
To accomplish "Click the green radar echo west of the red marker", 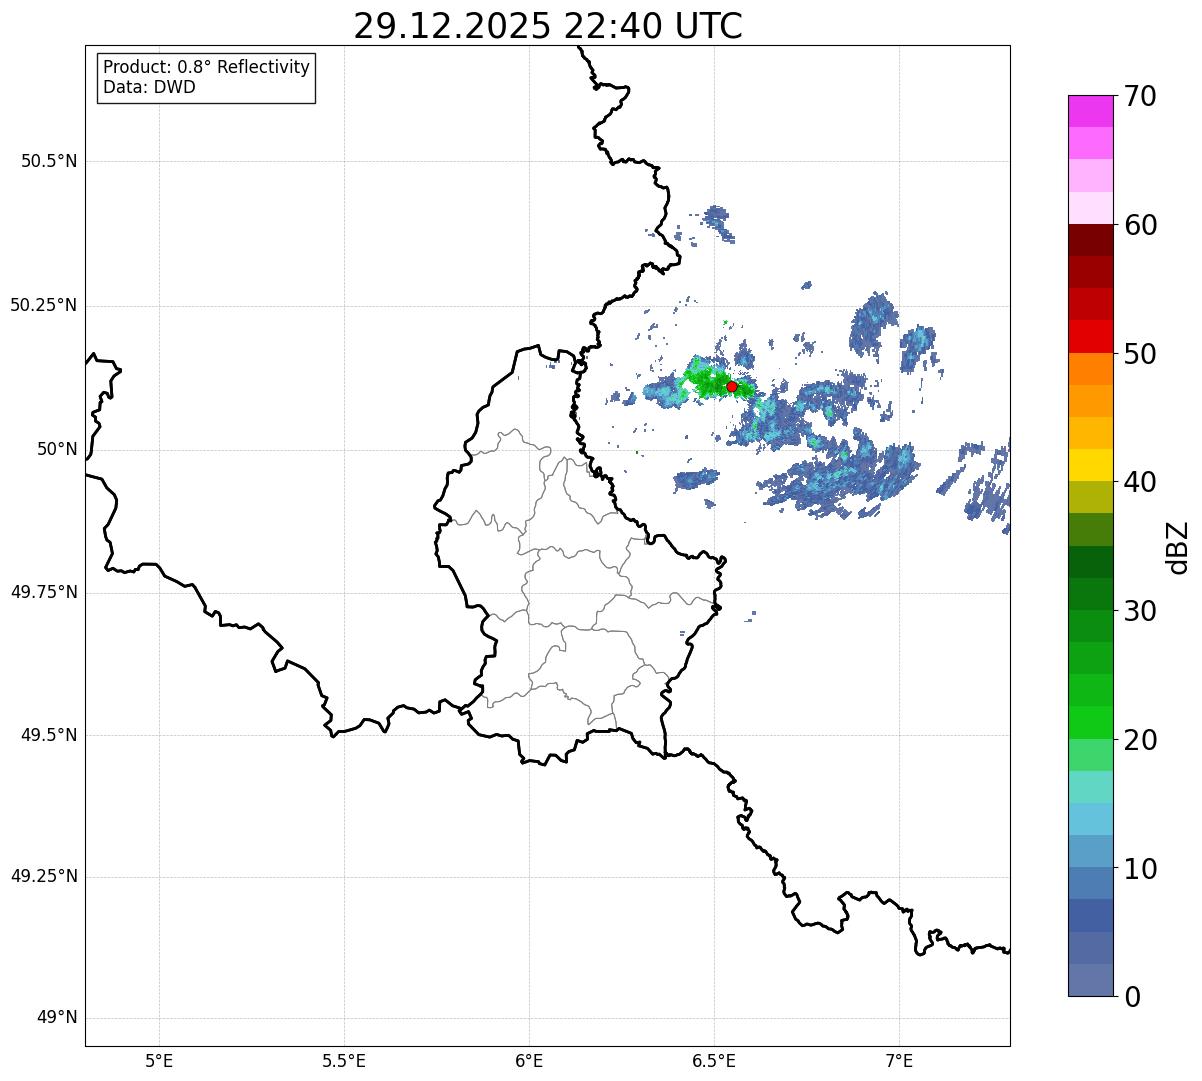I will point(710,381).
